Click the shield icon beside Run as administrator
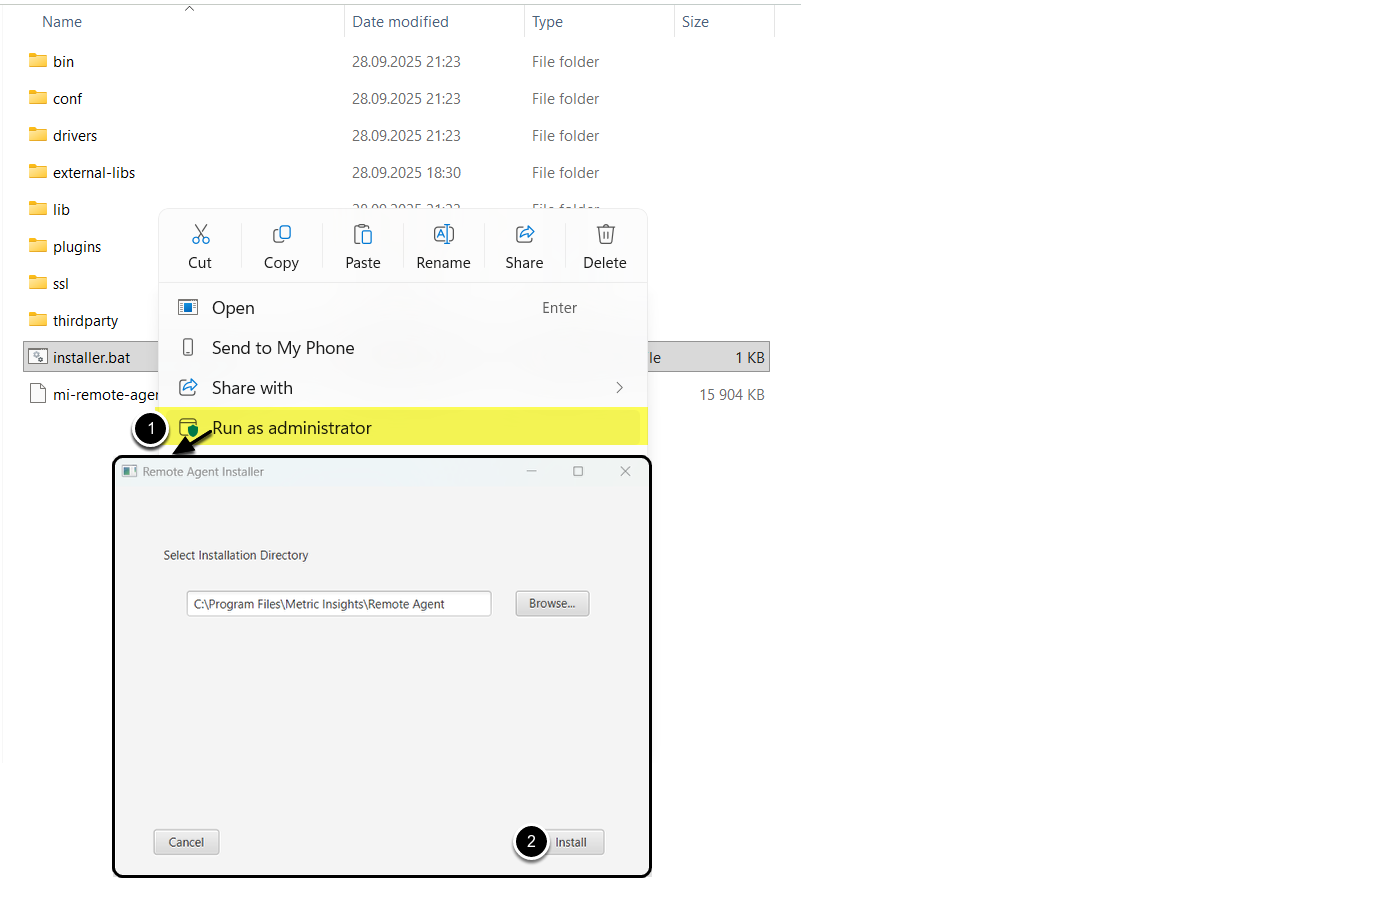The height and width of the screenshot is (919, 1393). [x=188, y=428]
